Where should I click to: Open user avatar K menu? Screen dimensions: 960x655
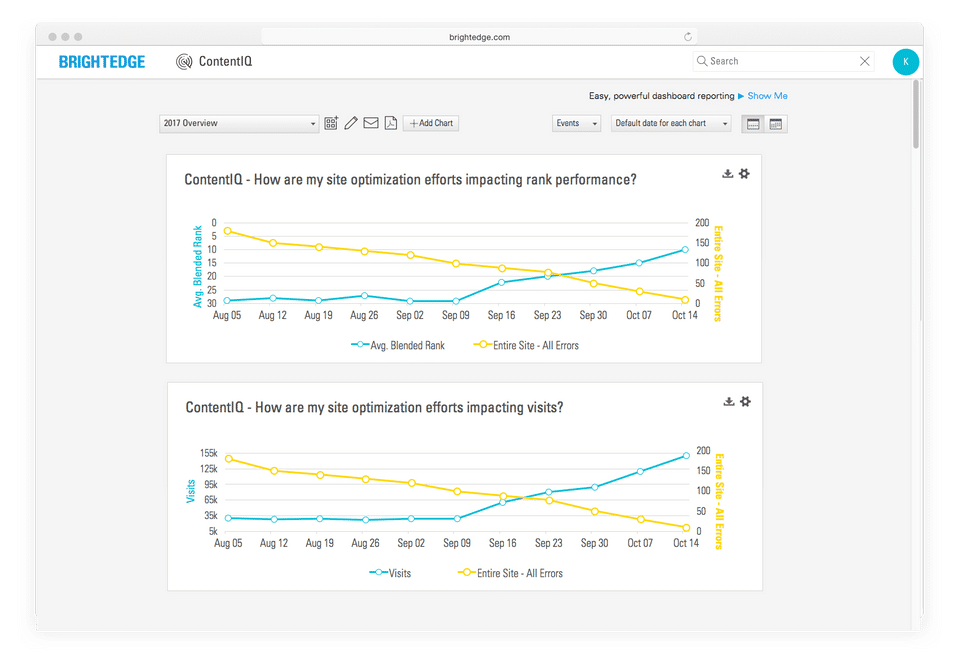pos(906,62)
